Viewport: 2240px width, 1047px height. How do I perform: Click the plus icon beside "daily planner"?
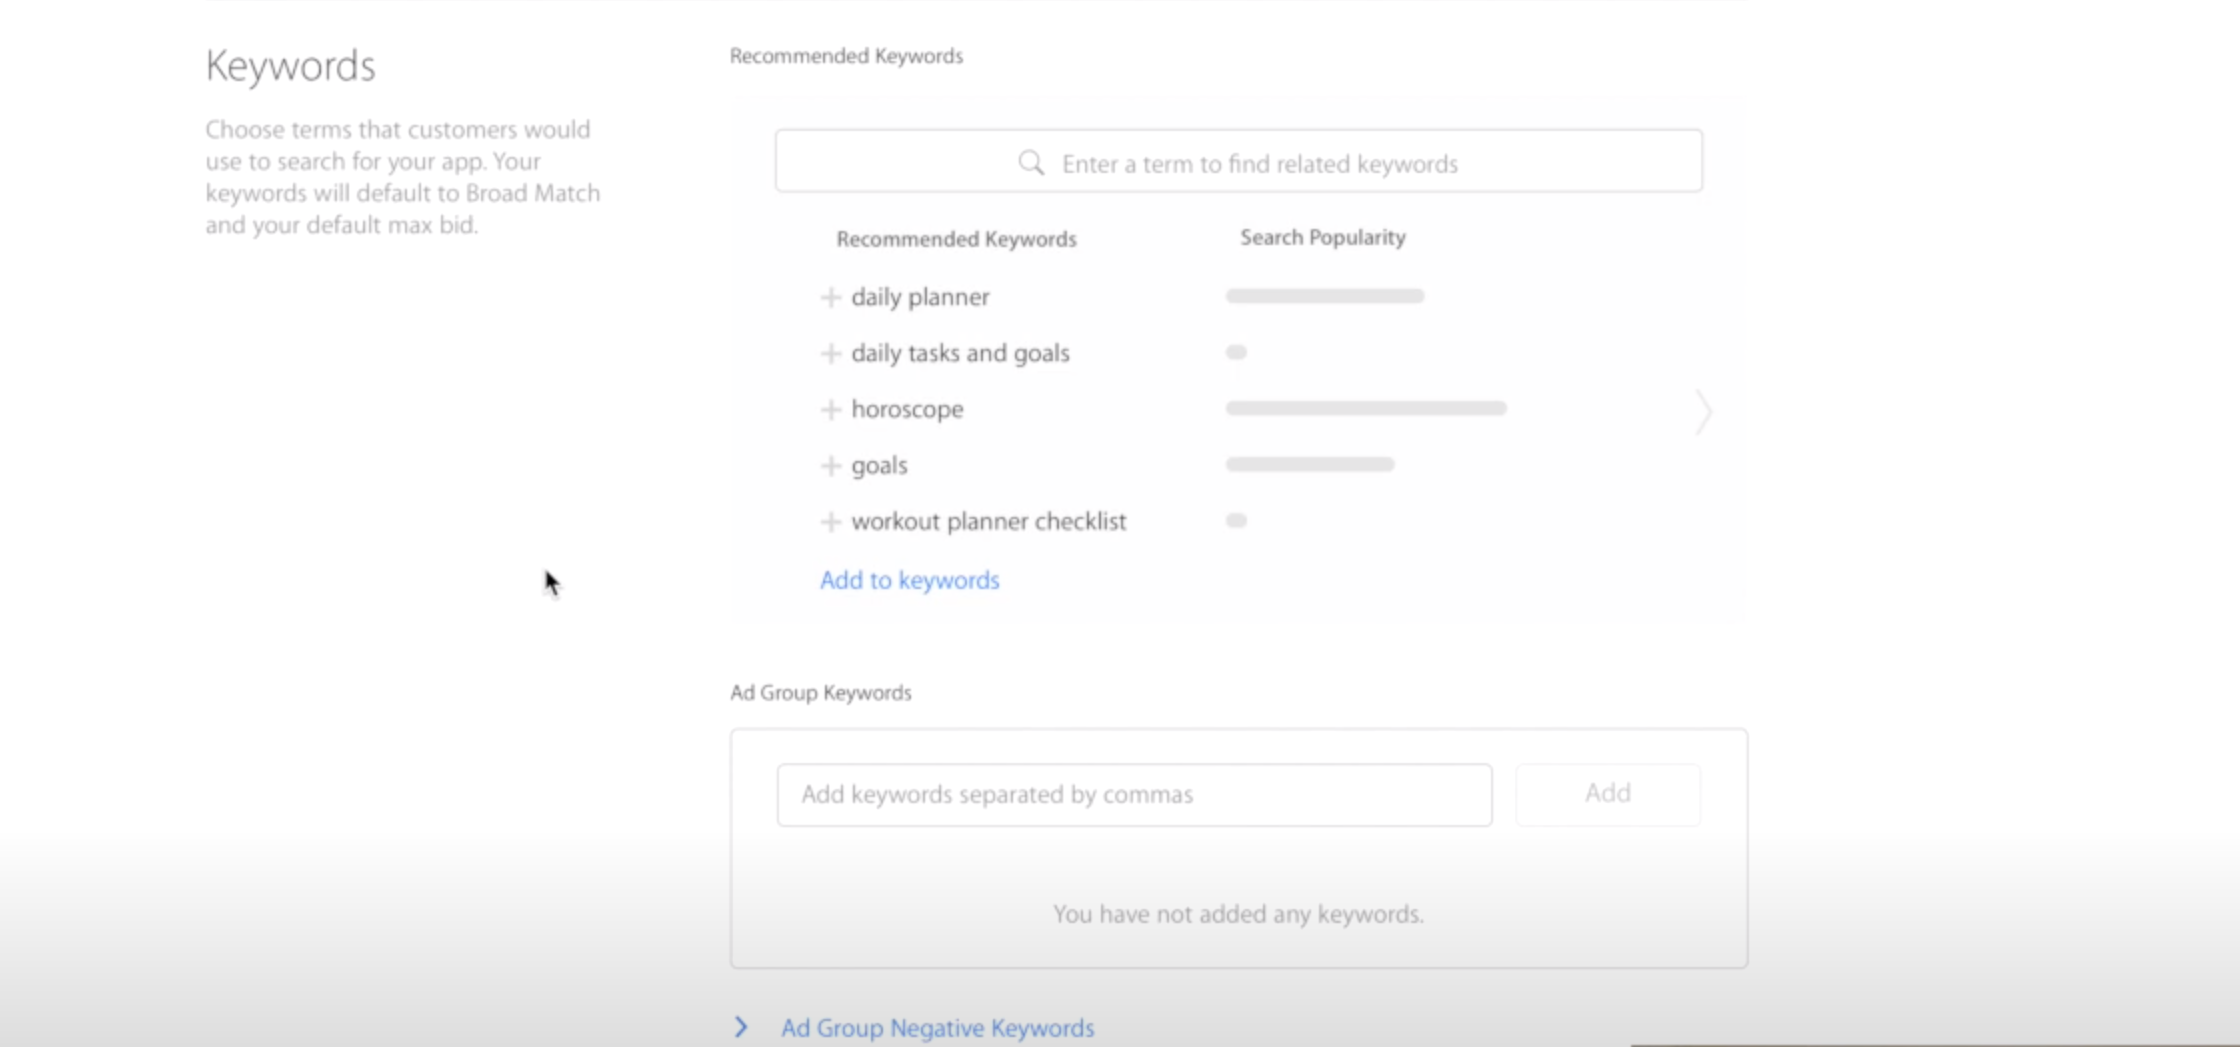pos(831,297)
